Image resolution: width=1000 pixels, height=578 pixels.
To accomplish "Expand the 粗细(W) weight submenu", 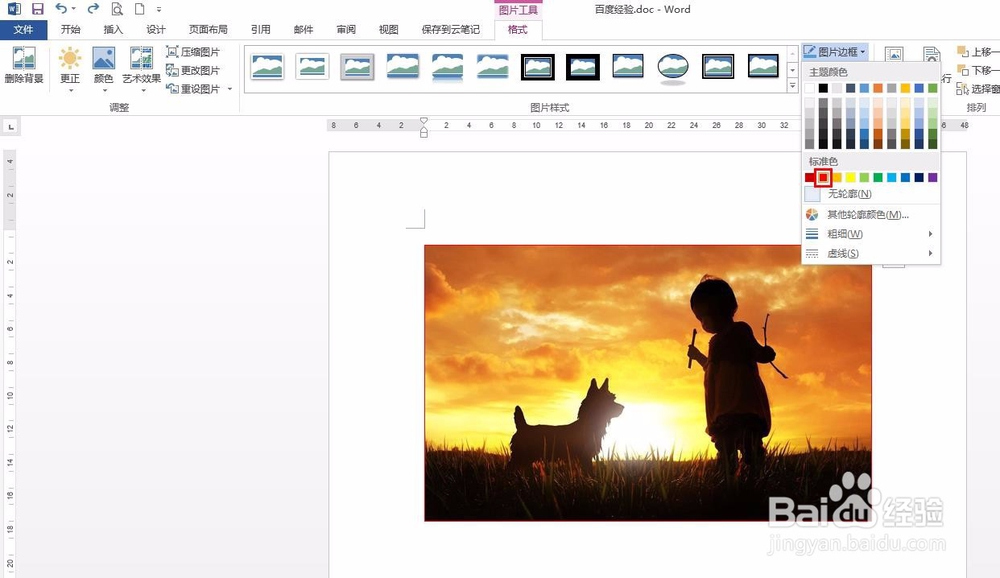I will click(x=871, y=234).
